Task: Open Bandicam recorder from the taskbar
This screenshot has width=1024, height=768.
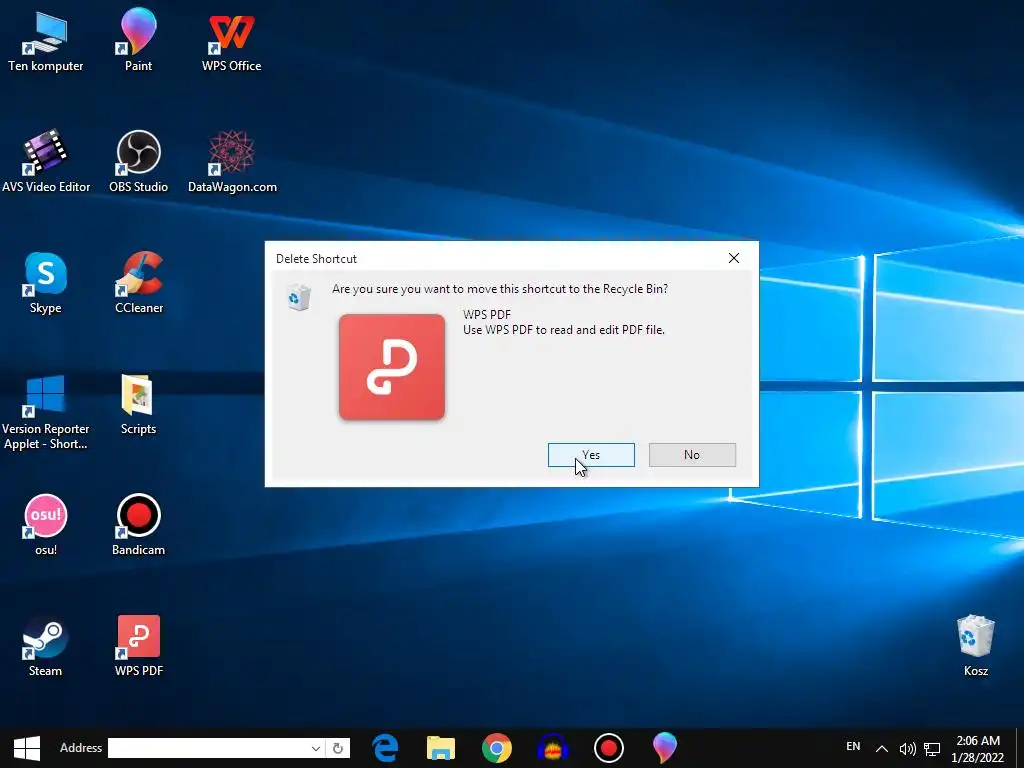Action: point(609,748)
